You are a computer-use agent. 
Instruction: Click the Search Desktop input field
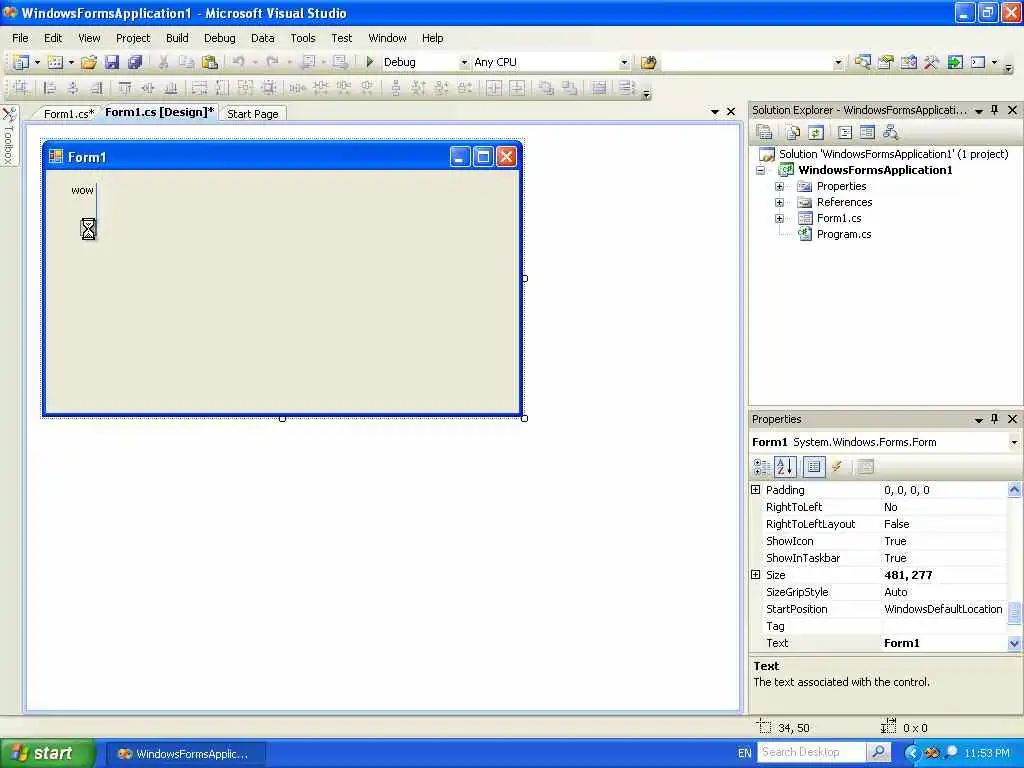pyautogui.click(x=812, y=752)
